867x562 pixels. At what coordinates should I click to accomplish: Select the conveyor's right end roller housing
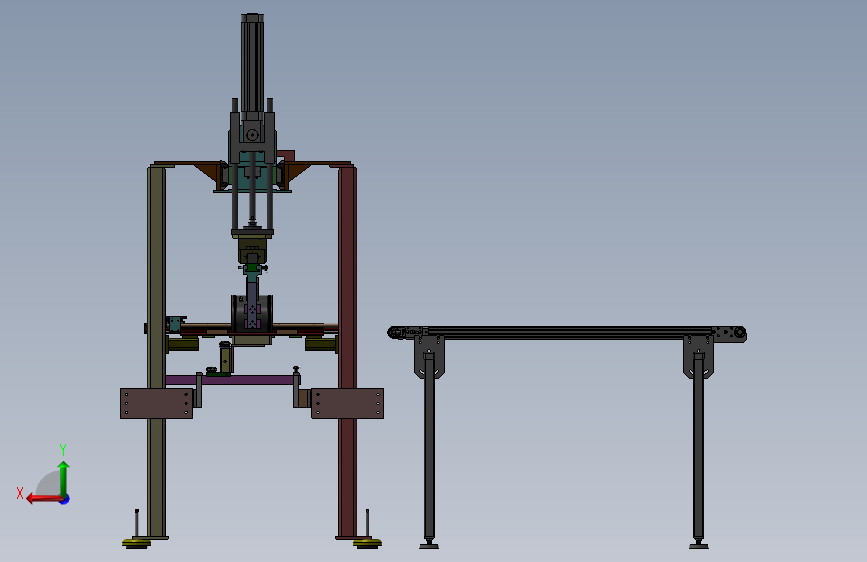[x=729, y=334]
